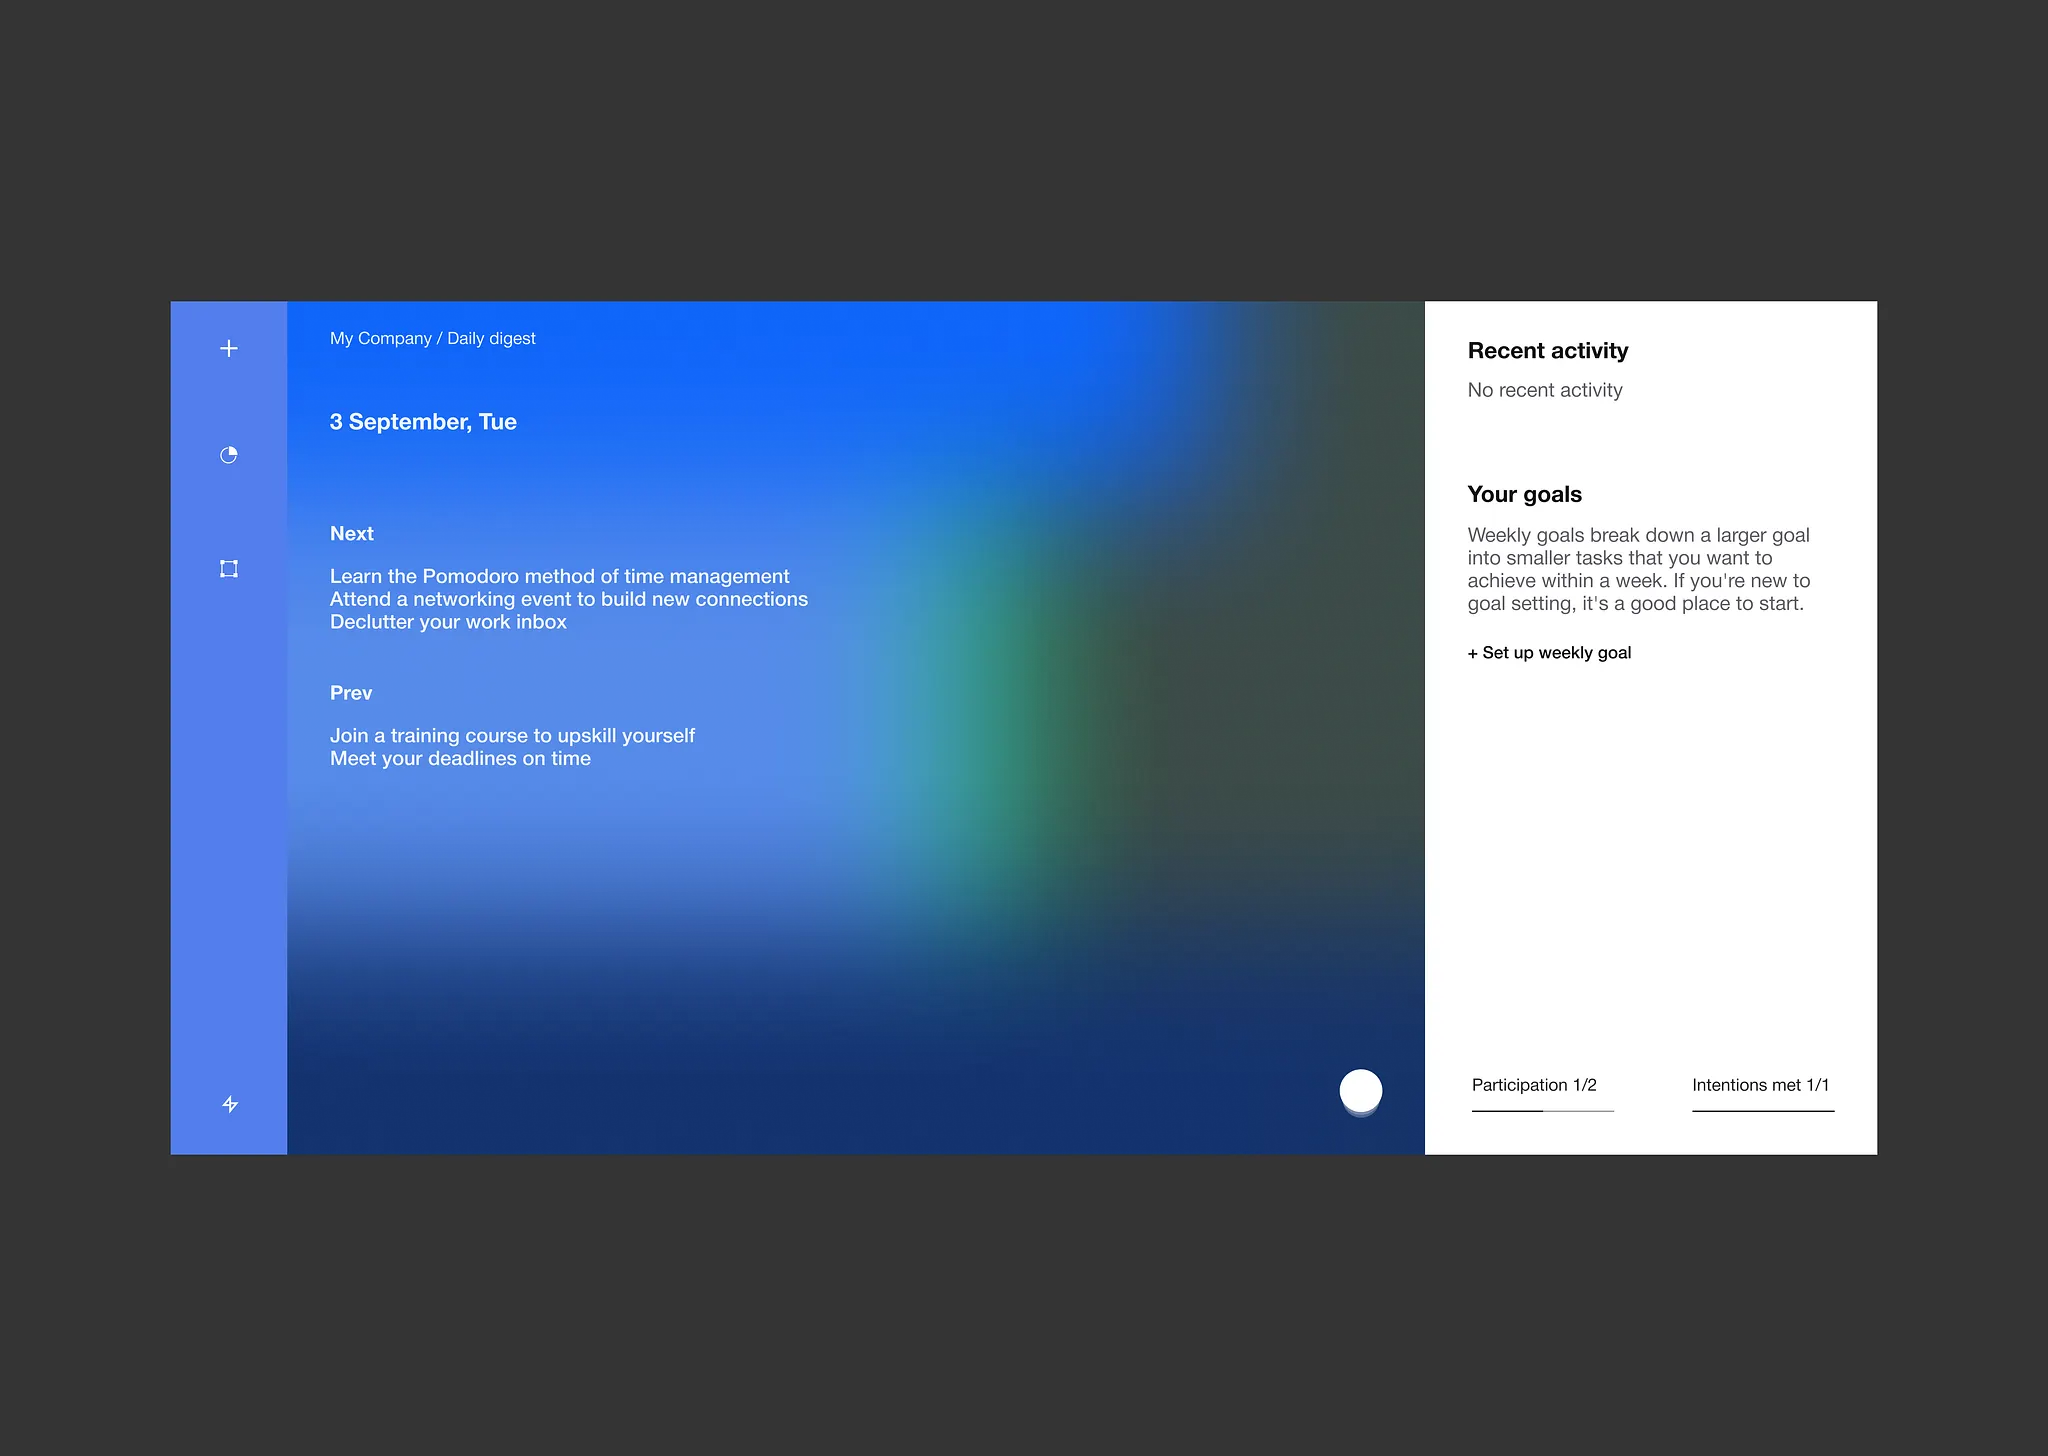The width and height of the screenshot is (2048, 1456).
Task: Select the Participation 1/2 tab
Action: pos(1534,1085)
